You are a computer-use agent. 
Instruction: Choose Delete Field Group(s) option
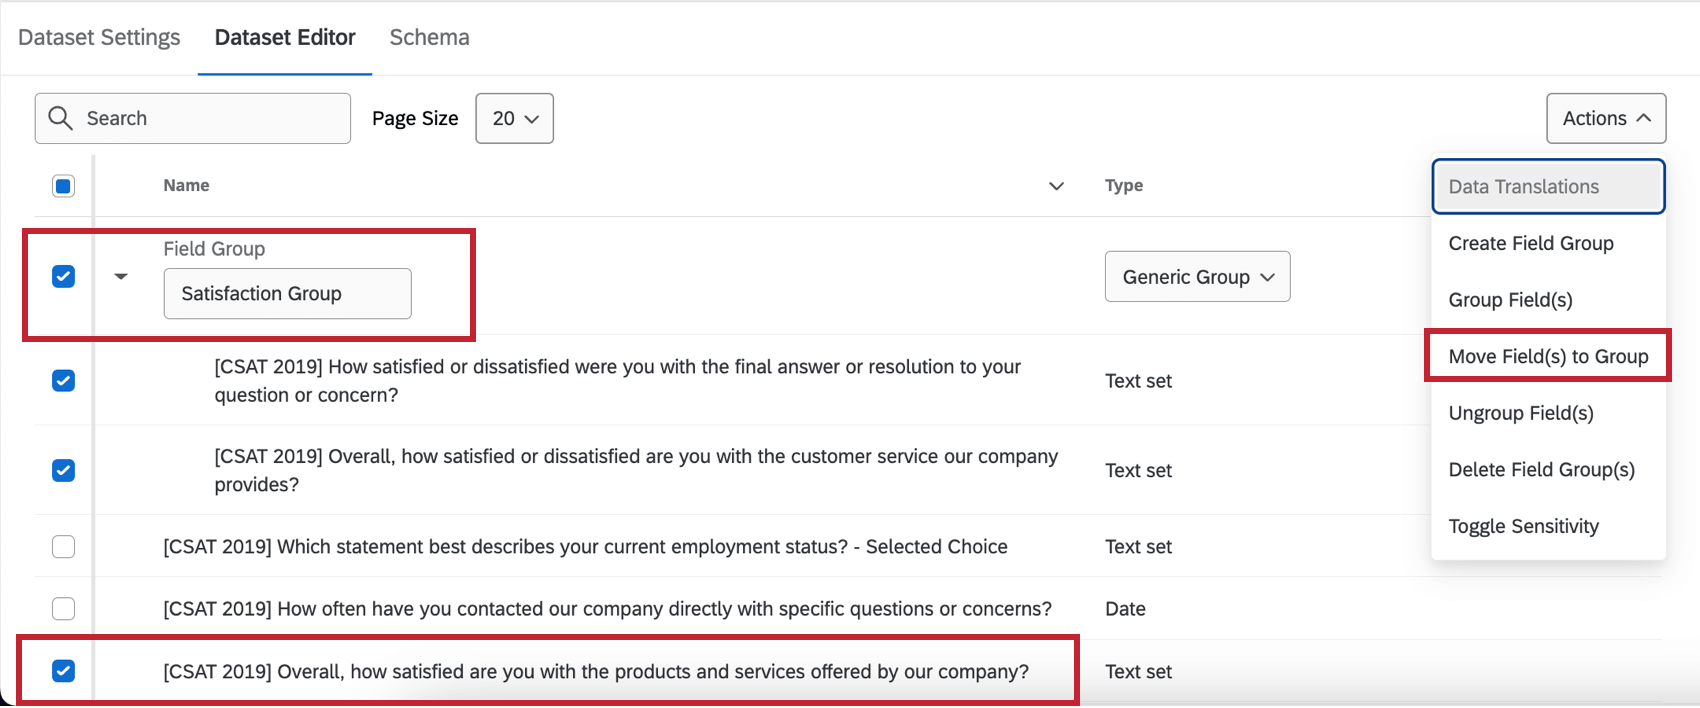(x=1541, y=469)
